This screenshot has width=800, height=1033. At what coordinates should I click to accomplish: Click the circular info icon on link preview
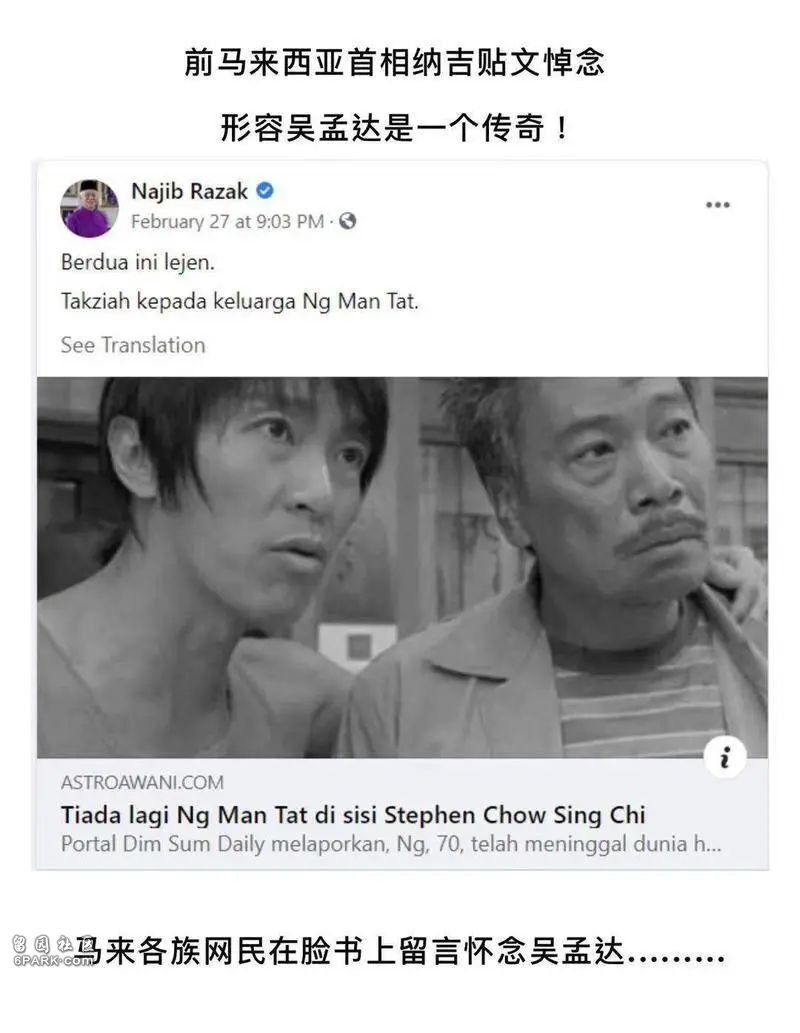[x=725, y=756]
